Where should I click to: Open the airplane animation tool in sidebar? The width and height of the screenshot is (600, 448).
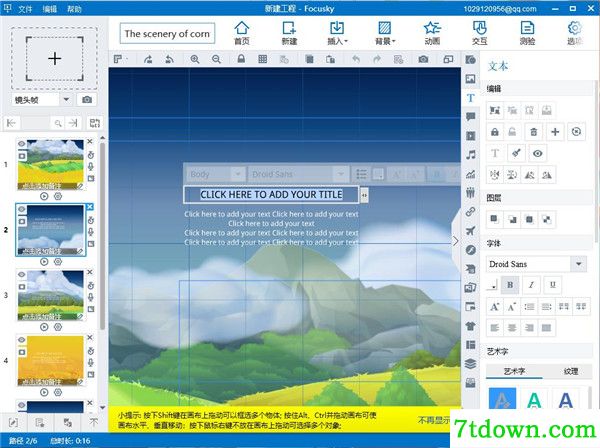coord(471,231)
